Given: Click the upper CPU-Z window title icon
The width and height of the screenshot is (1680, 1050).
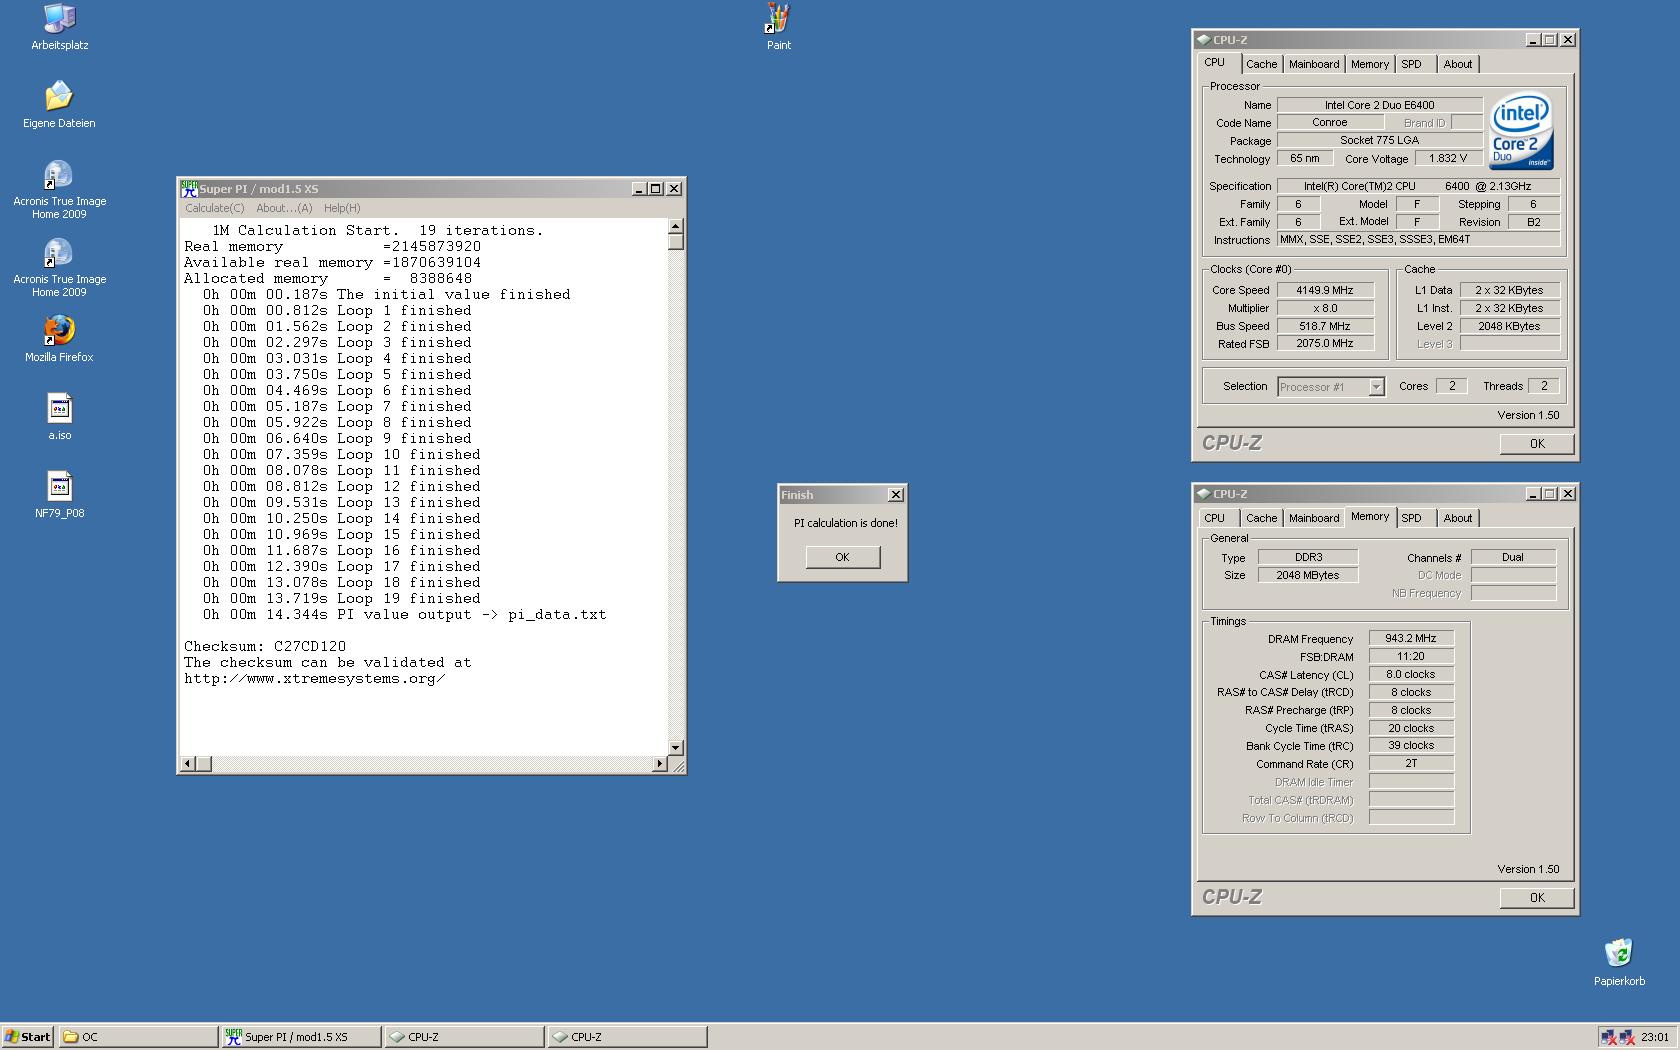Looking at the screenshot, I should (x=1203, y=40).
